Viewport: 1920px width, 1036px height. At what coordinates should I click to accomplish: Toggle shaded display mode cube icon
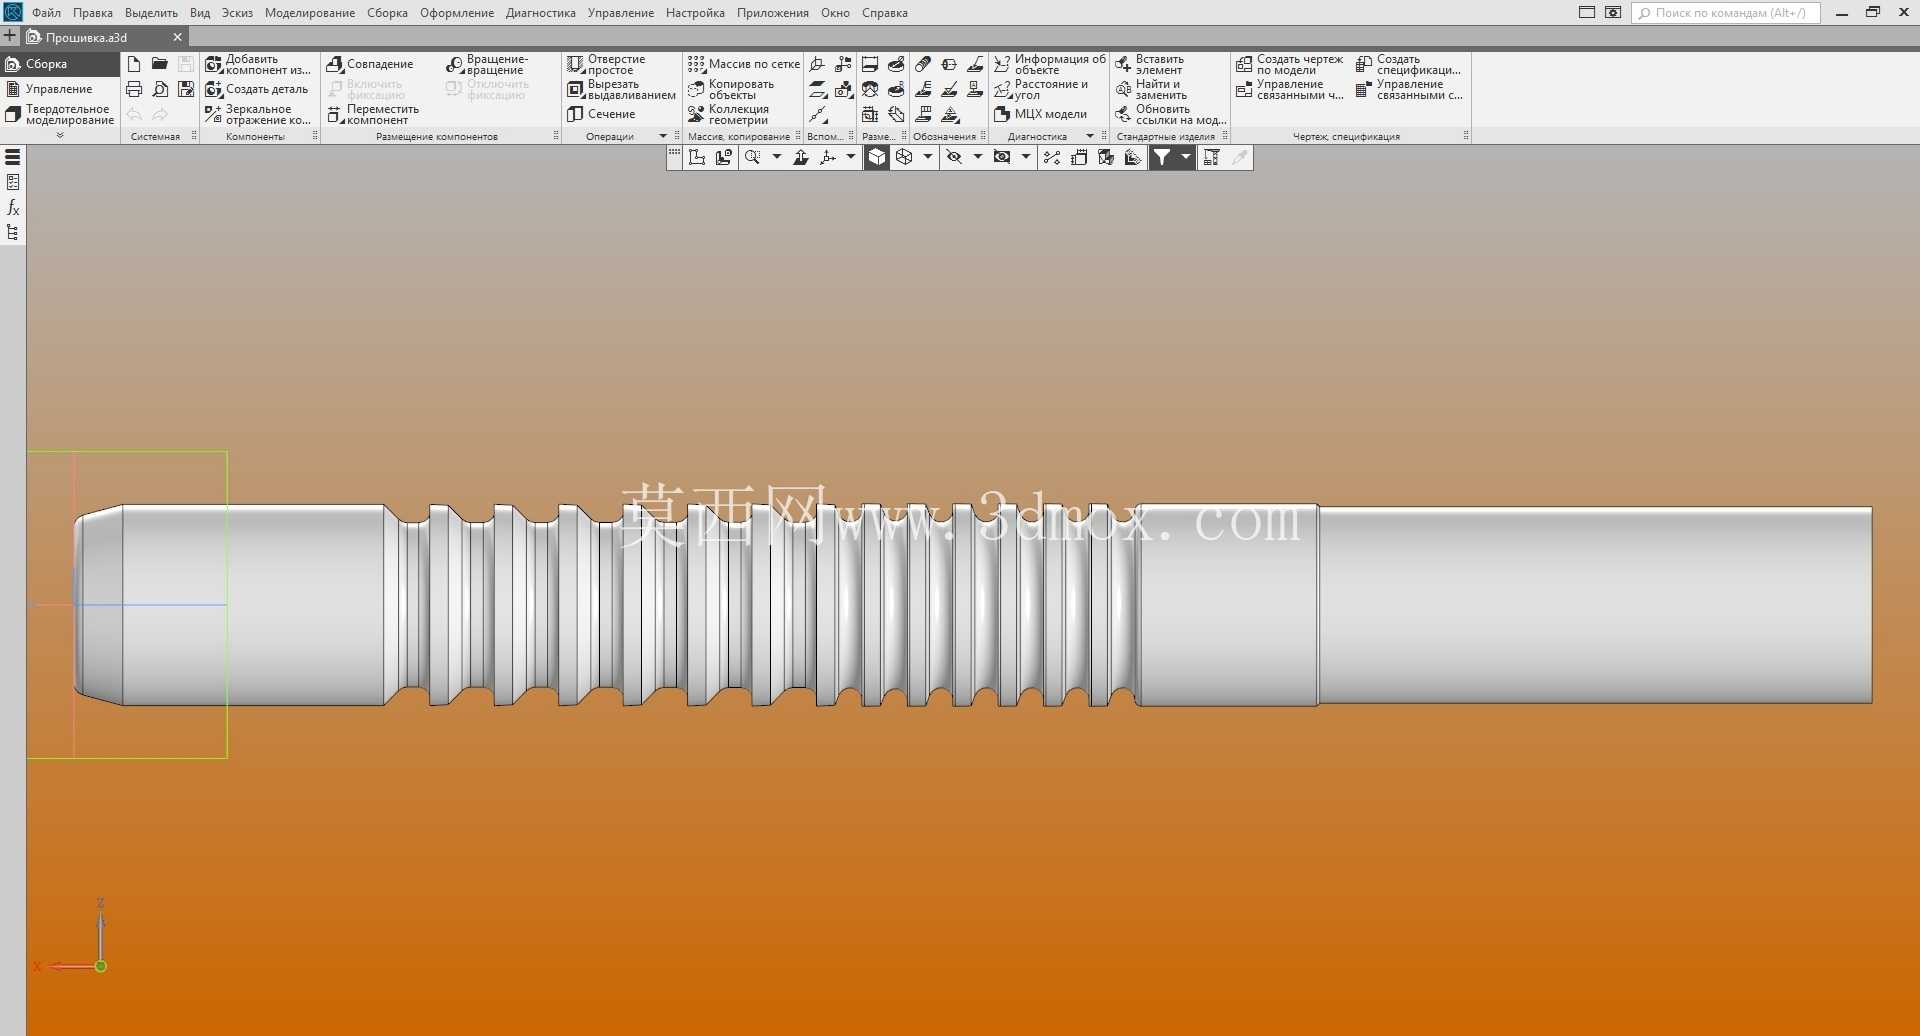(x=876, y=157)
